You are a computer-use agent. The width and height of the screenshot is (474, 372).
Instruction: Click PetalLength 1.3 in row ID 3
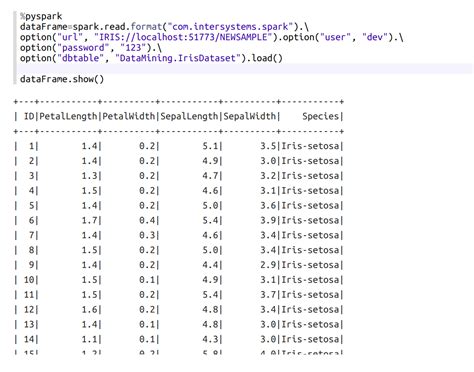(89, 176)
